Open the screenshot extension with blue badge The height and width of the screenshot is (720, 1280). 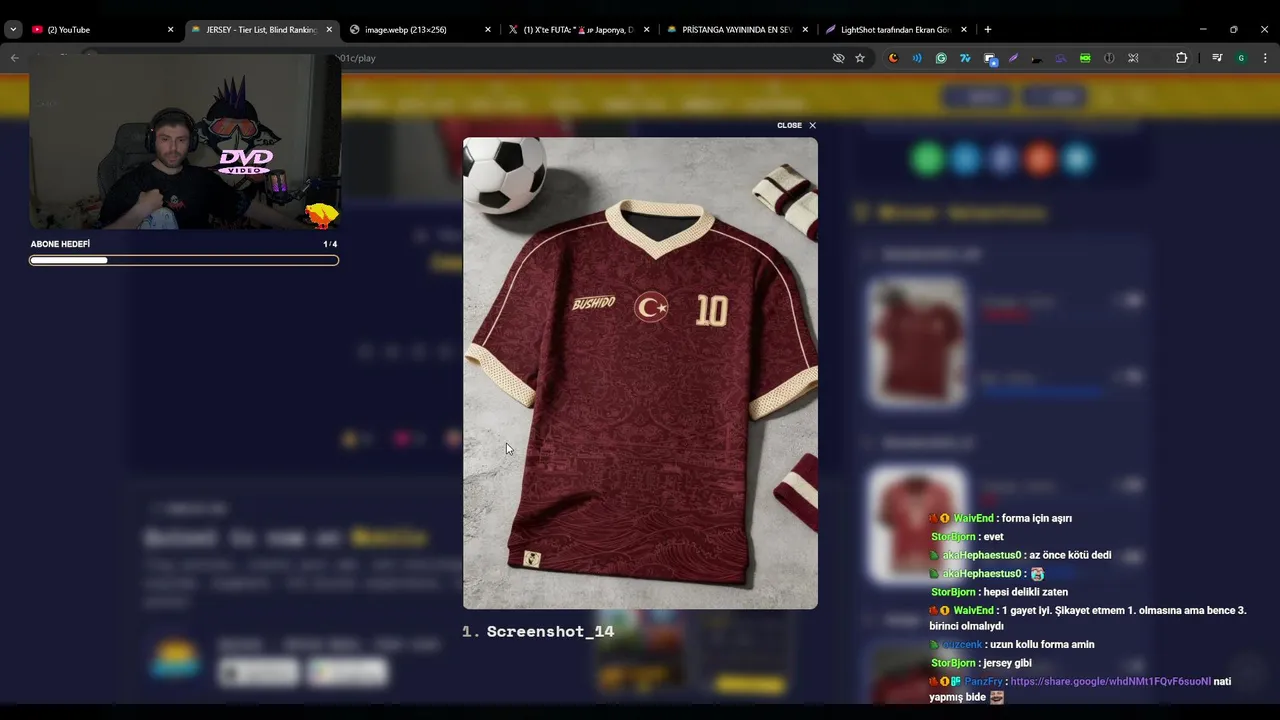pyautogui.click(x=990, y=58)
